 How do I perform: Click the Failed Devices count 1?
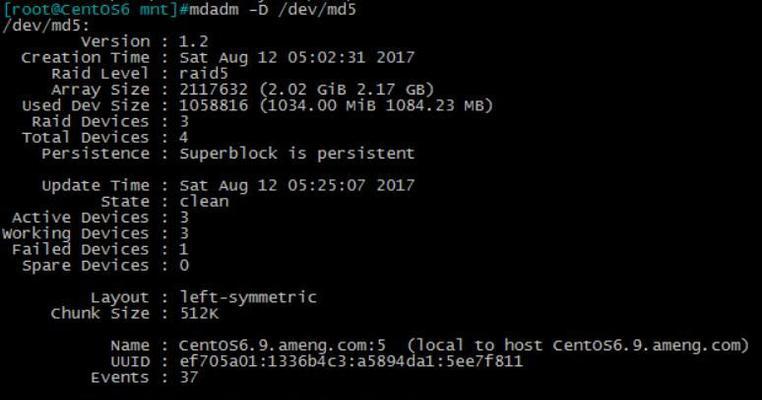pyautogui.click(x=184, y=249)
